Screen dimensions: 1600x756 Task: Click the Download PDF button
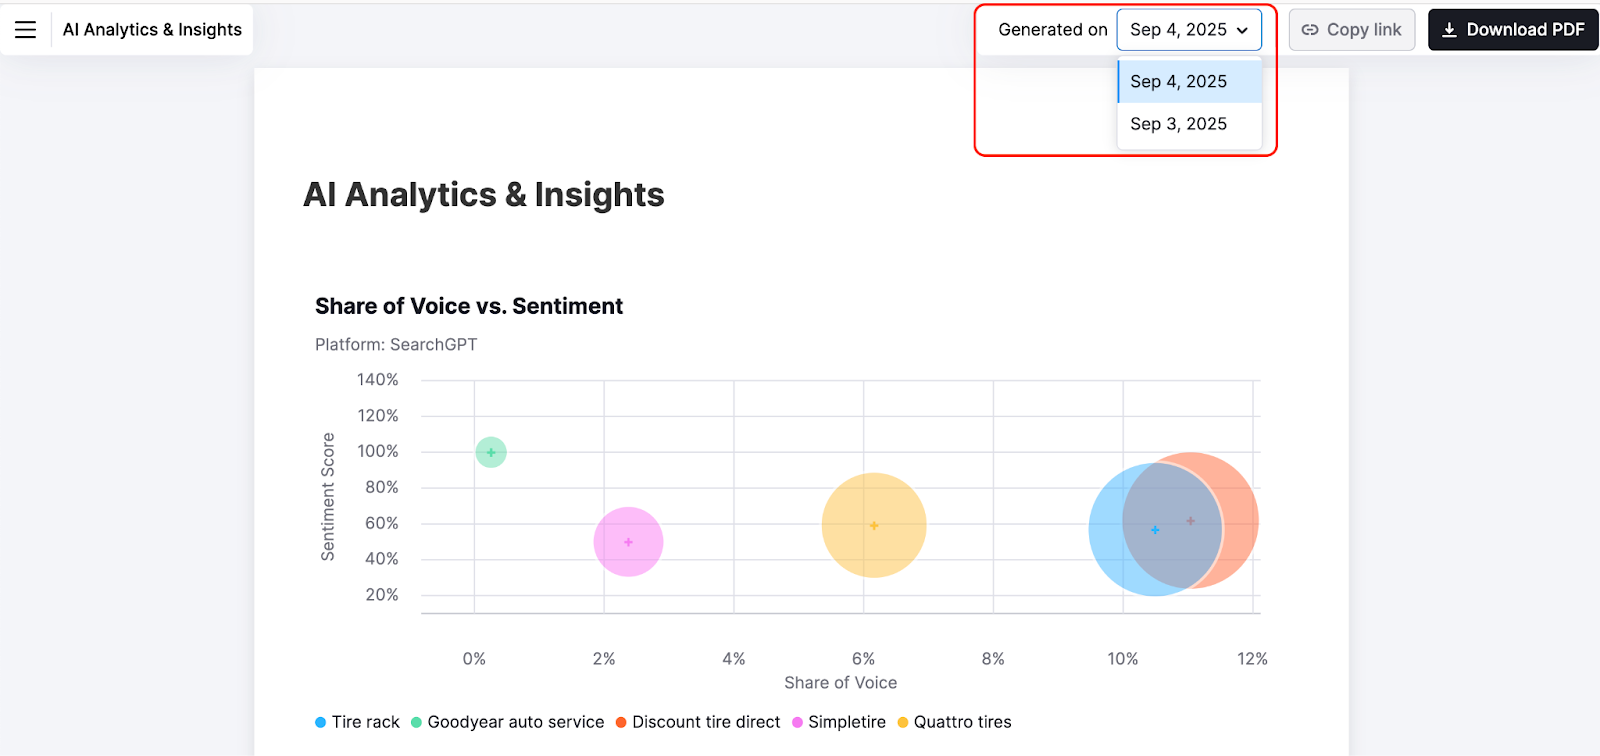pos(1513,30)
